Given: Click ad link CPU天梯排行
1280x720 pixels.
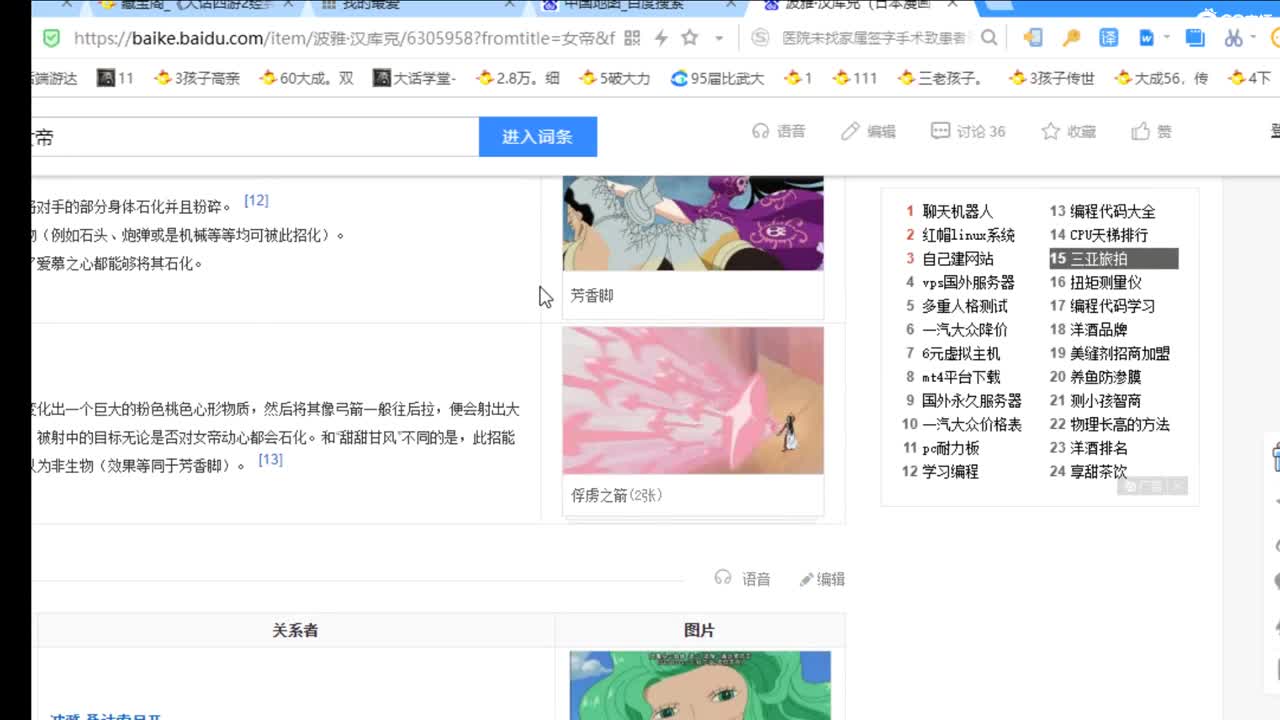Looking at the screenshot, I should click(x=1109, y=235).
